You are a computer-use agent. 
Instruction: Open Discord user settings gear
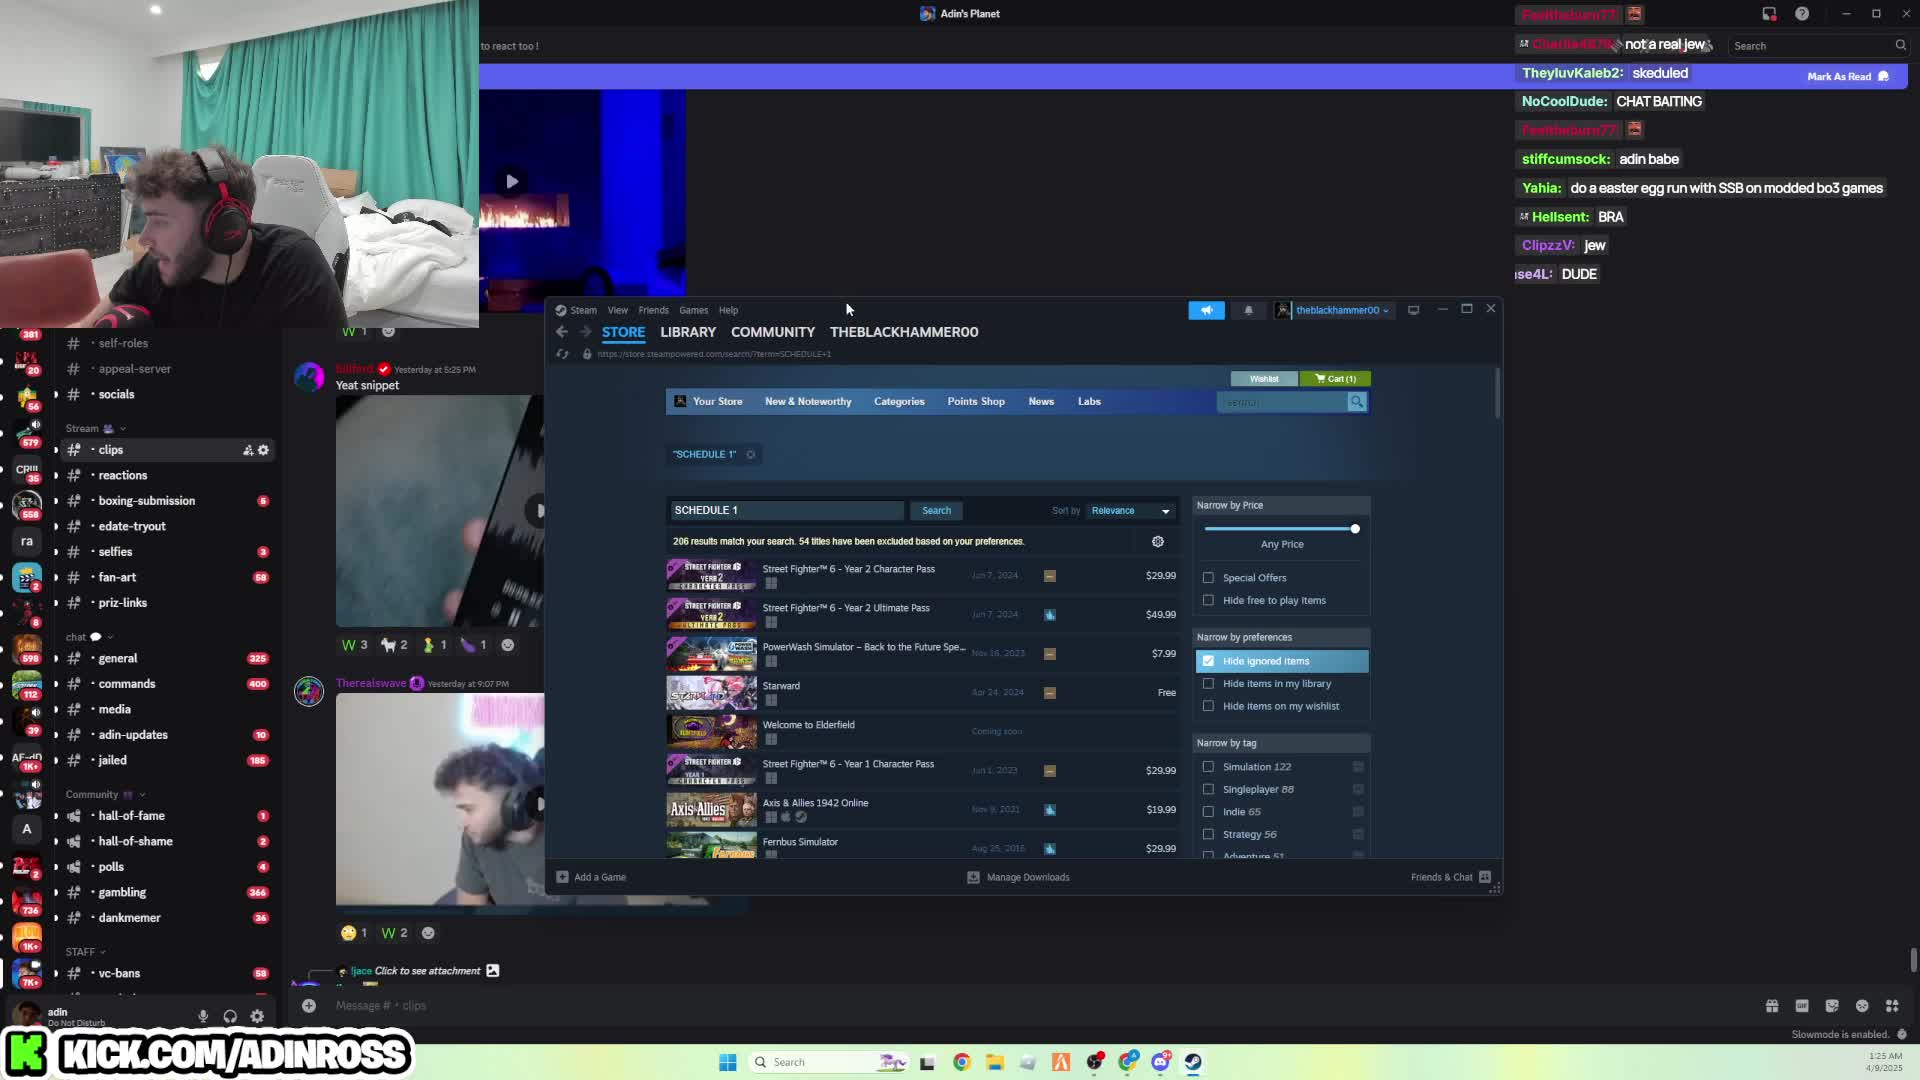coord(257,1016)
